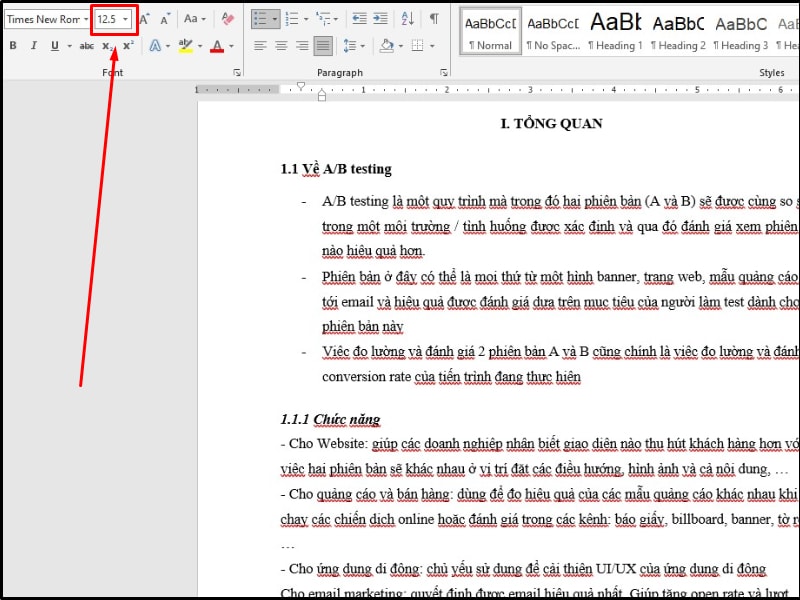
Task: Open font color dropdown arrow
Action: click(x=232, y=46)
